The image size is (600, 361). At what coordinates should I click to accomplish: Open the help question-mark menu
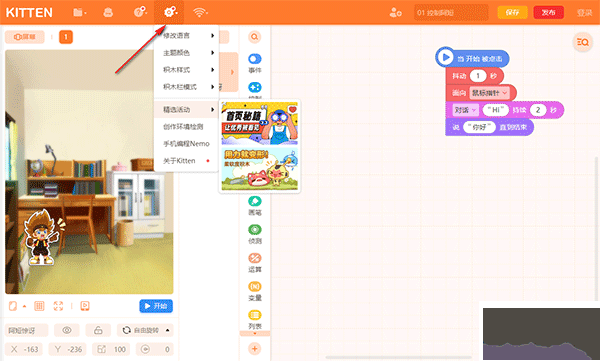pos(140,12)
